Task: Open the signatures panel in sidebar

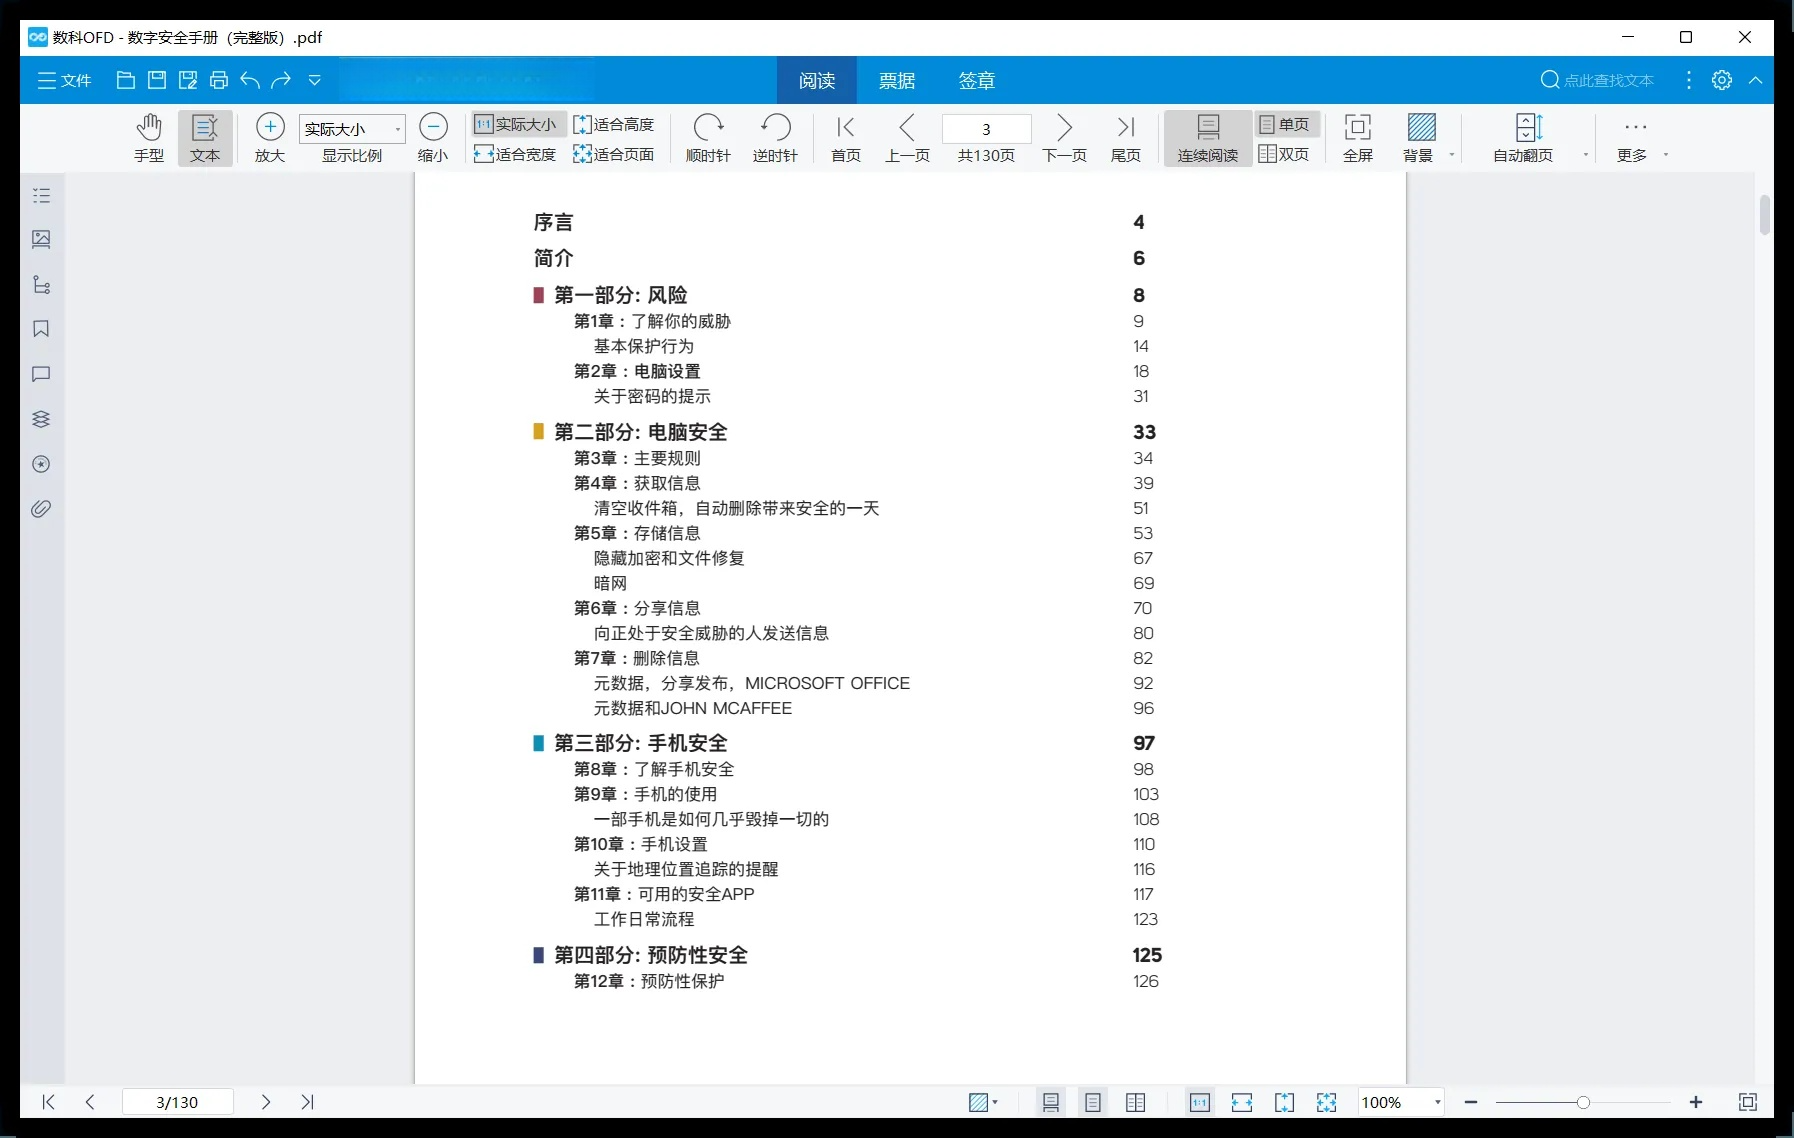Action: point(41,464)
